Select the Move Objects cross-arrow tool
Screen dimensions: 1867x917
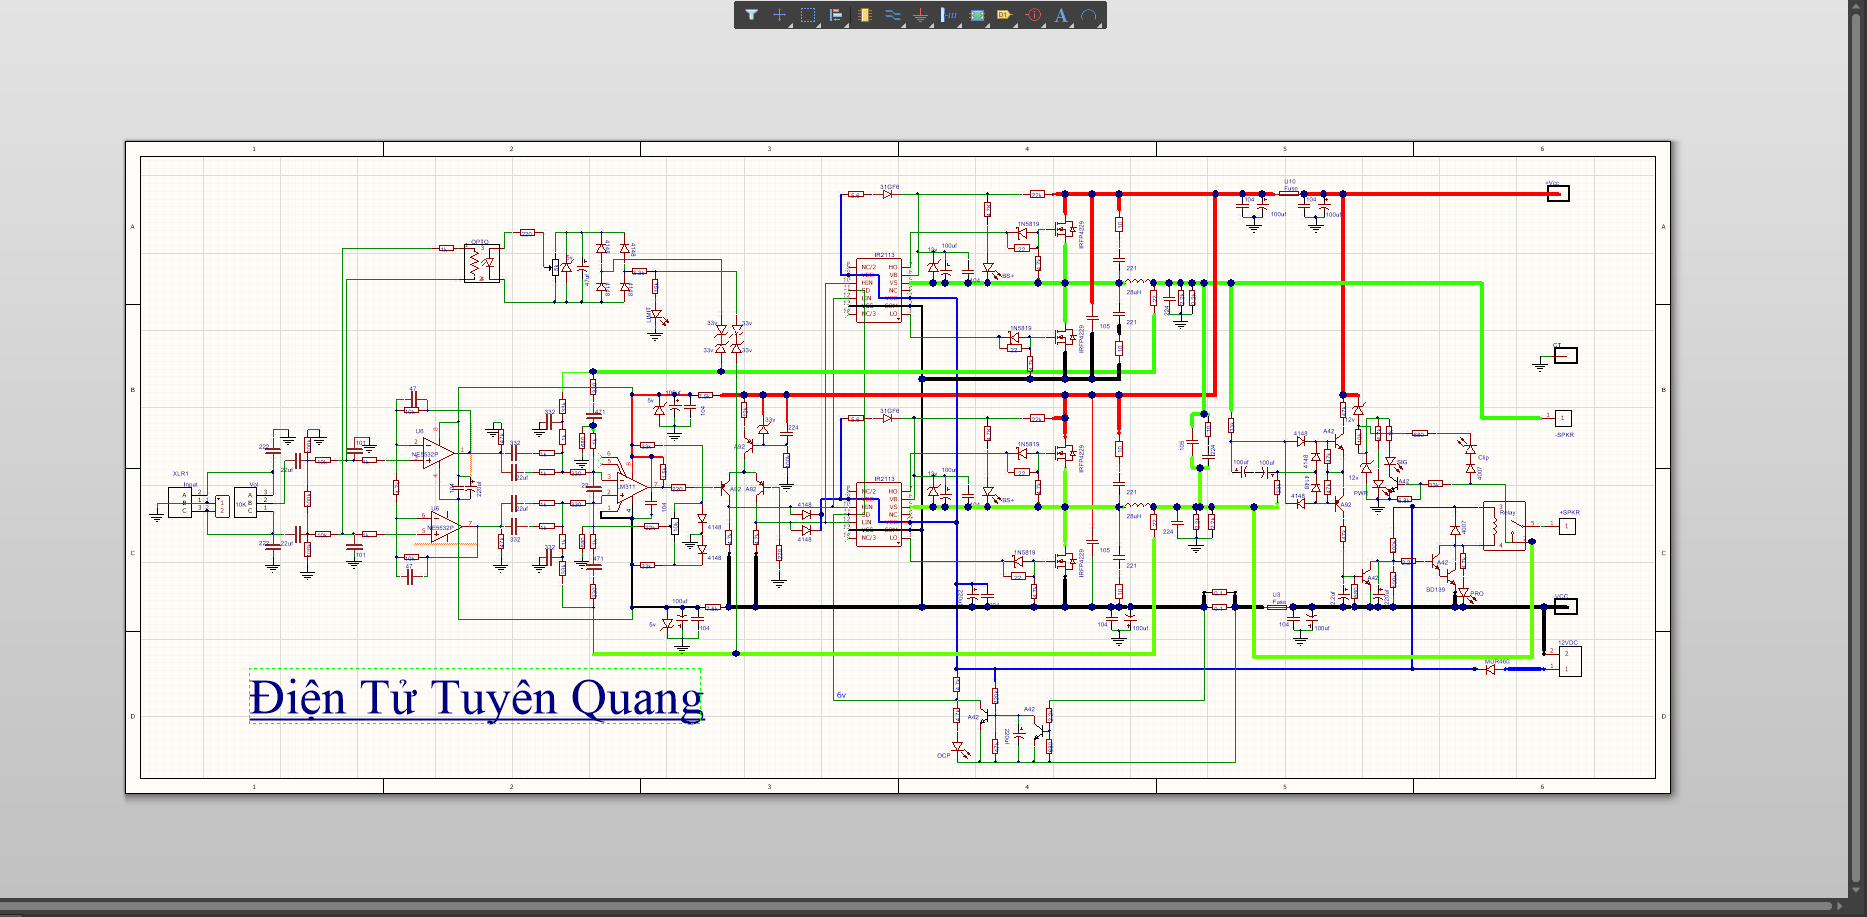point(779,15)
